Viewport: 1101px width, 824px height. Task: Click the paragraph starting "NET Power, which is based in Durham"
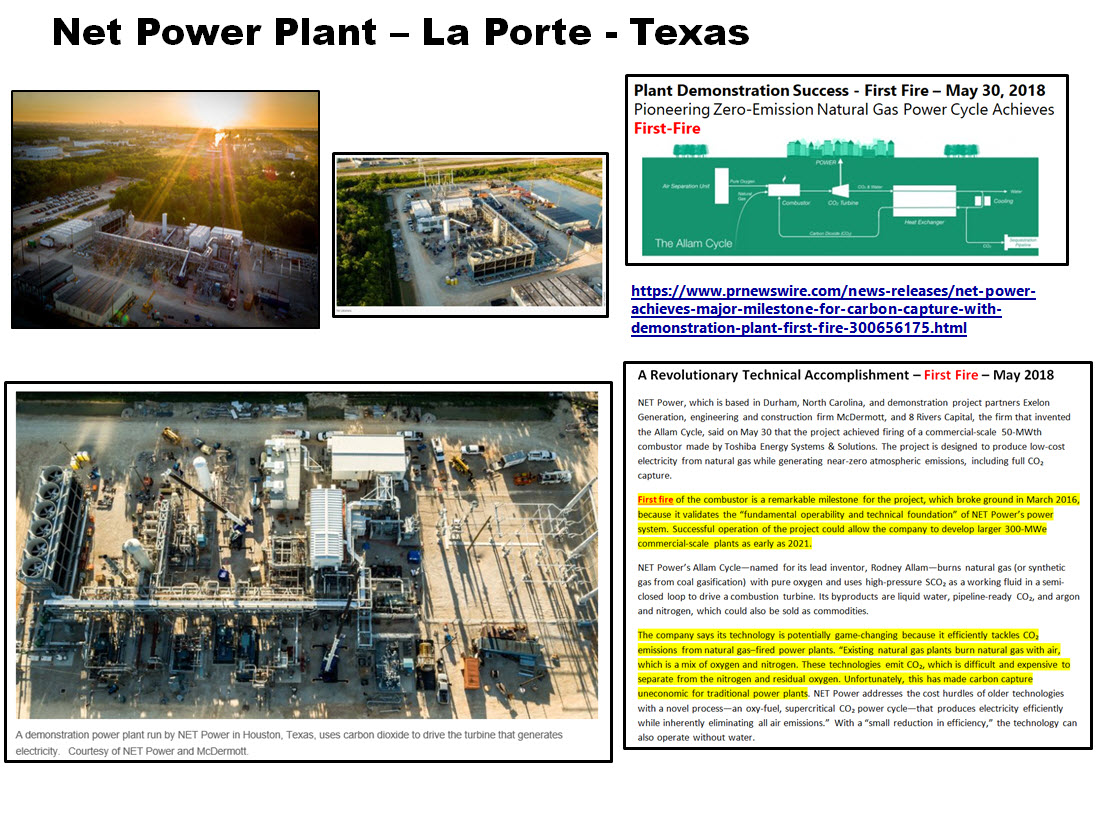pos(854,439)
